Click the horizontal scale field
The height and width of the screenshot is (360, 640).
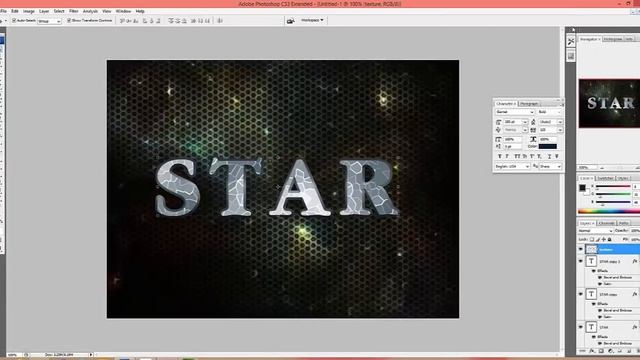point(548,140)
